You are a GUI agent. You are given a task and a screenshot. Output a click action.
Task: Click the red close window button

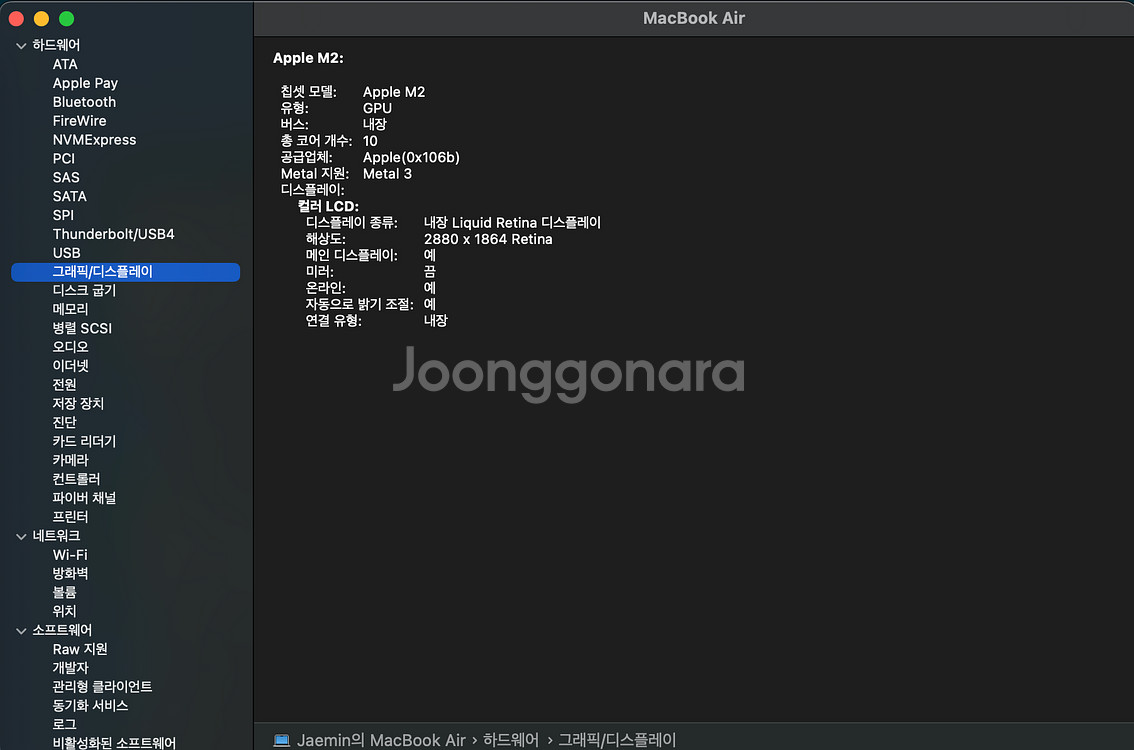(x=16, y=19)
